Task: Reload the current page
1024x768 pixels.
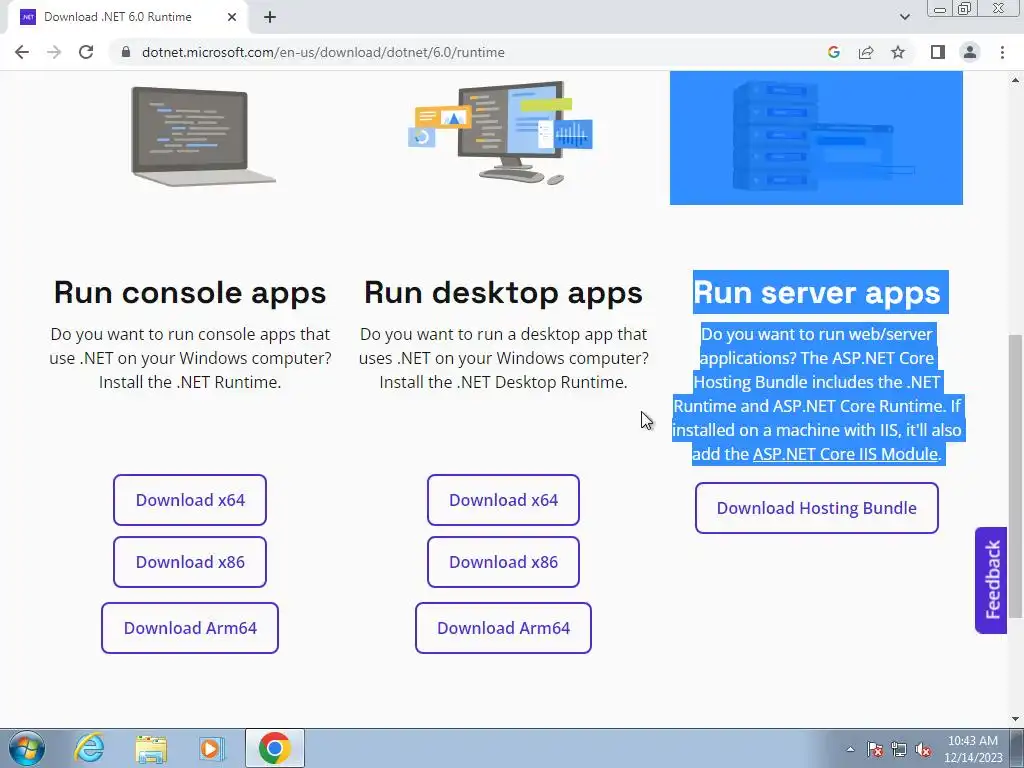Action: pos(86,52)
